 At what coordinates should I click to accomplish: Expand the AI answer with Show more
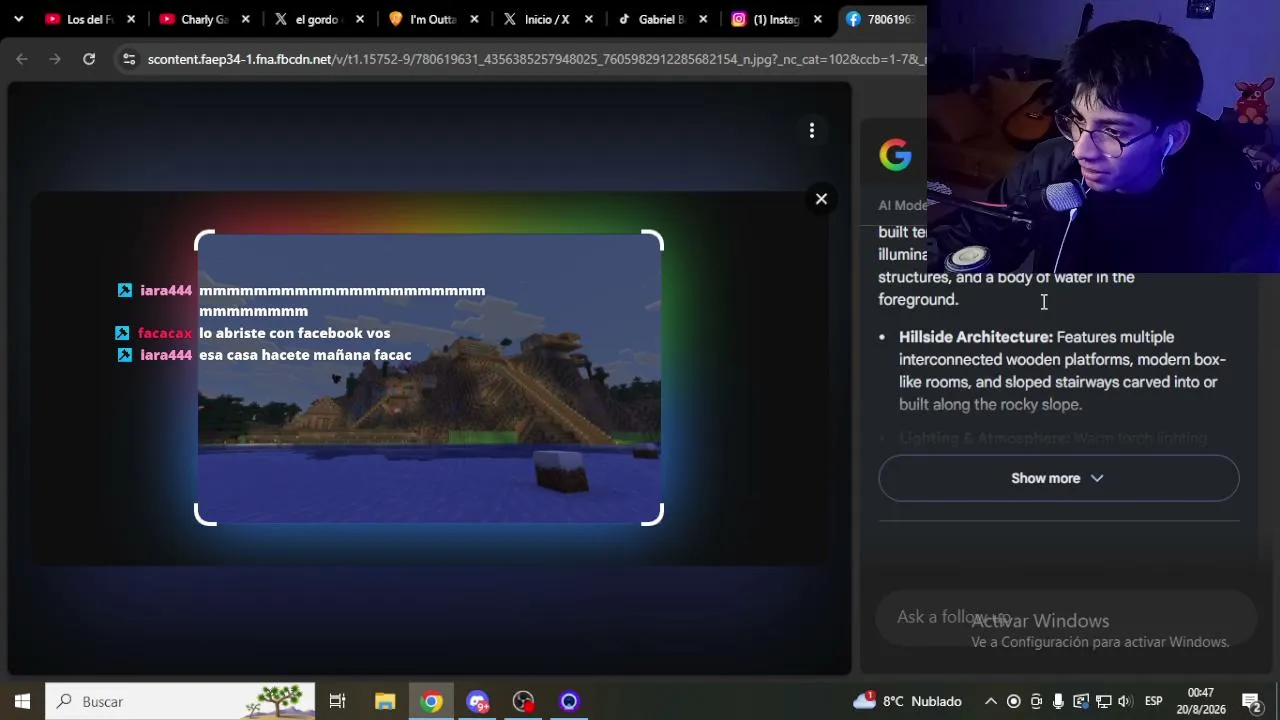pyautogui.click(x=1059, y=478)
